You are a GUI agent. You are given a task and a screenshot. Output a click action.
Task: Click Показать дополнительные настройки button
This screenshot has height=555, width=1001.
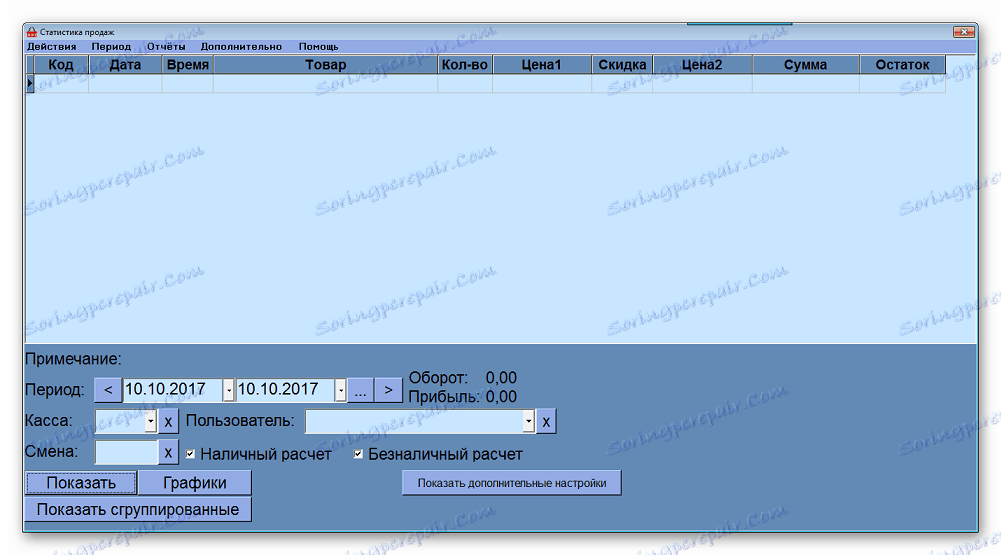coord(511,483)
